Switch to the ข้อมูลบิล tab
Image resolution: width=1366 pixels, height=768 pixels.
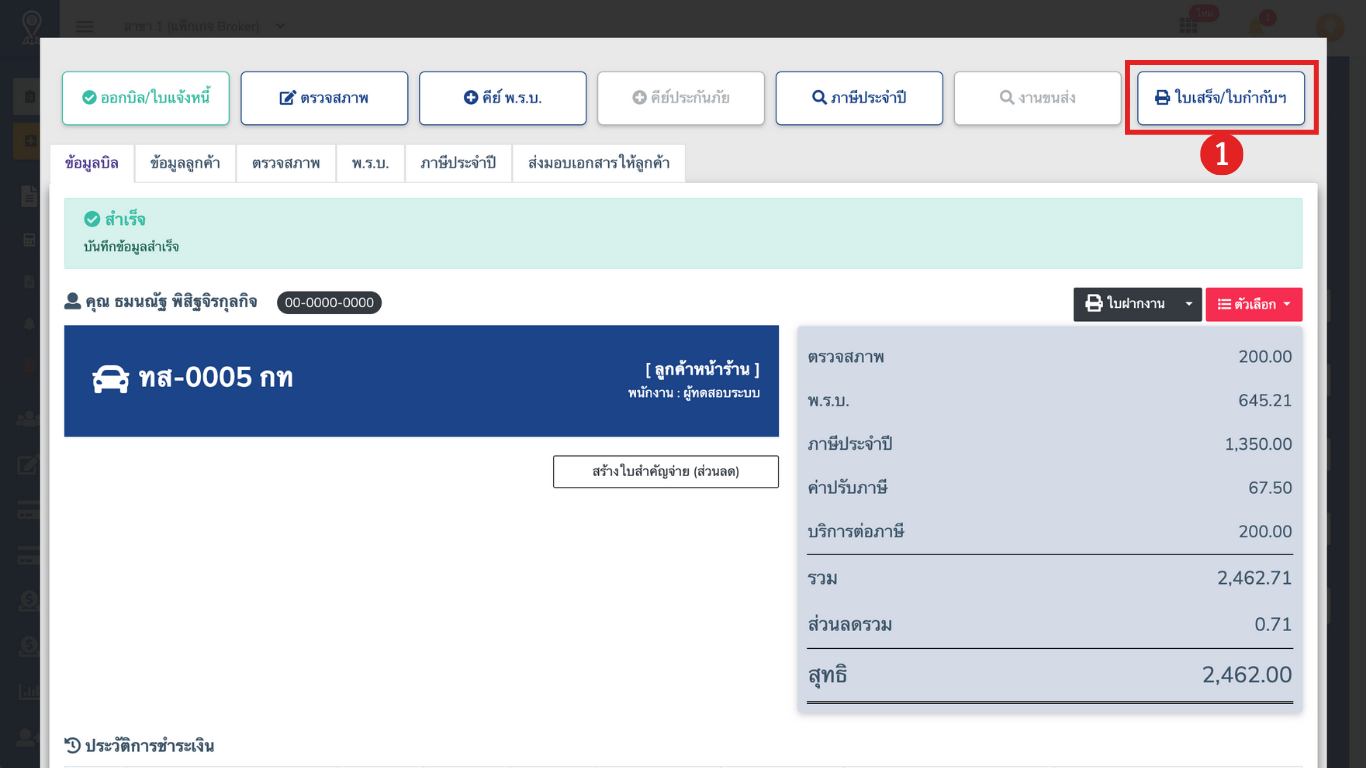click(92, 163)
